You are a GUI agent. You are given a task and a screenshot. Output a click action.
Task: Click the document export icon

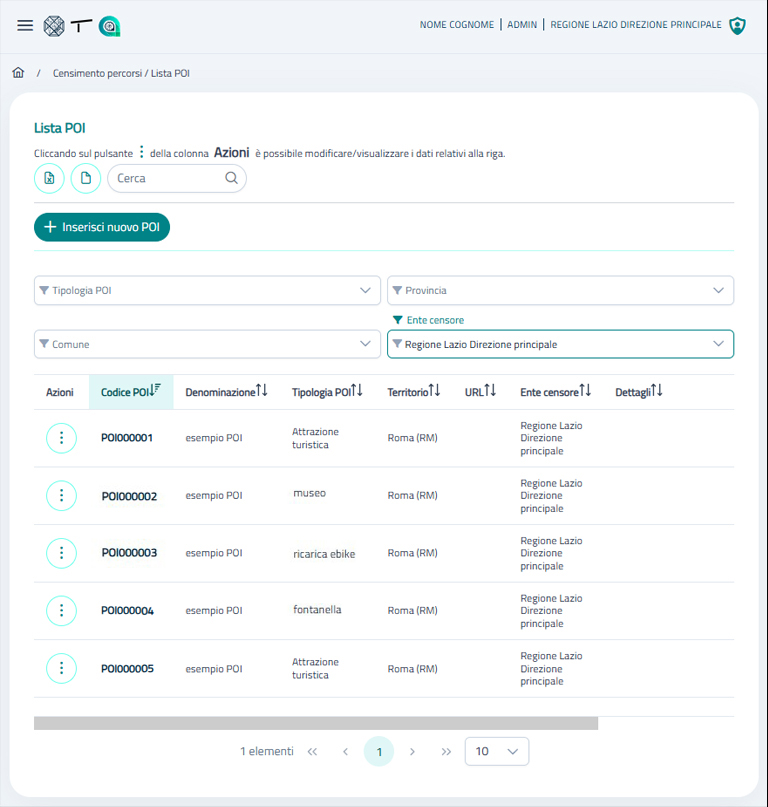pyautogui.click(x=85, y=178)
